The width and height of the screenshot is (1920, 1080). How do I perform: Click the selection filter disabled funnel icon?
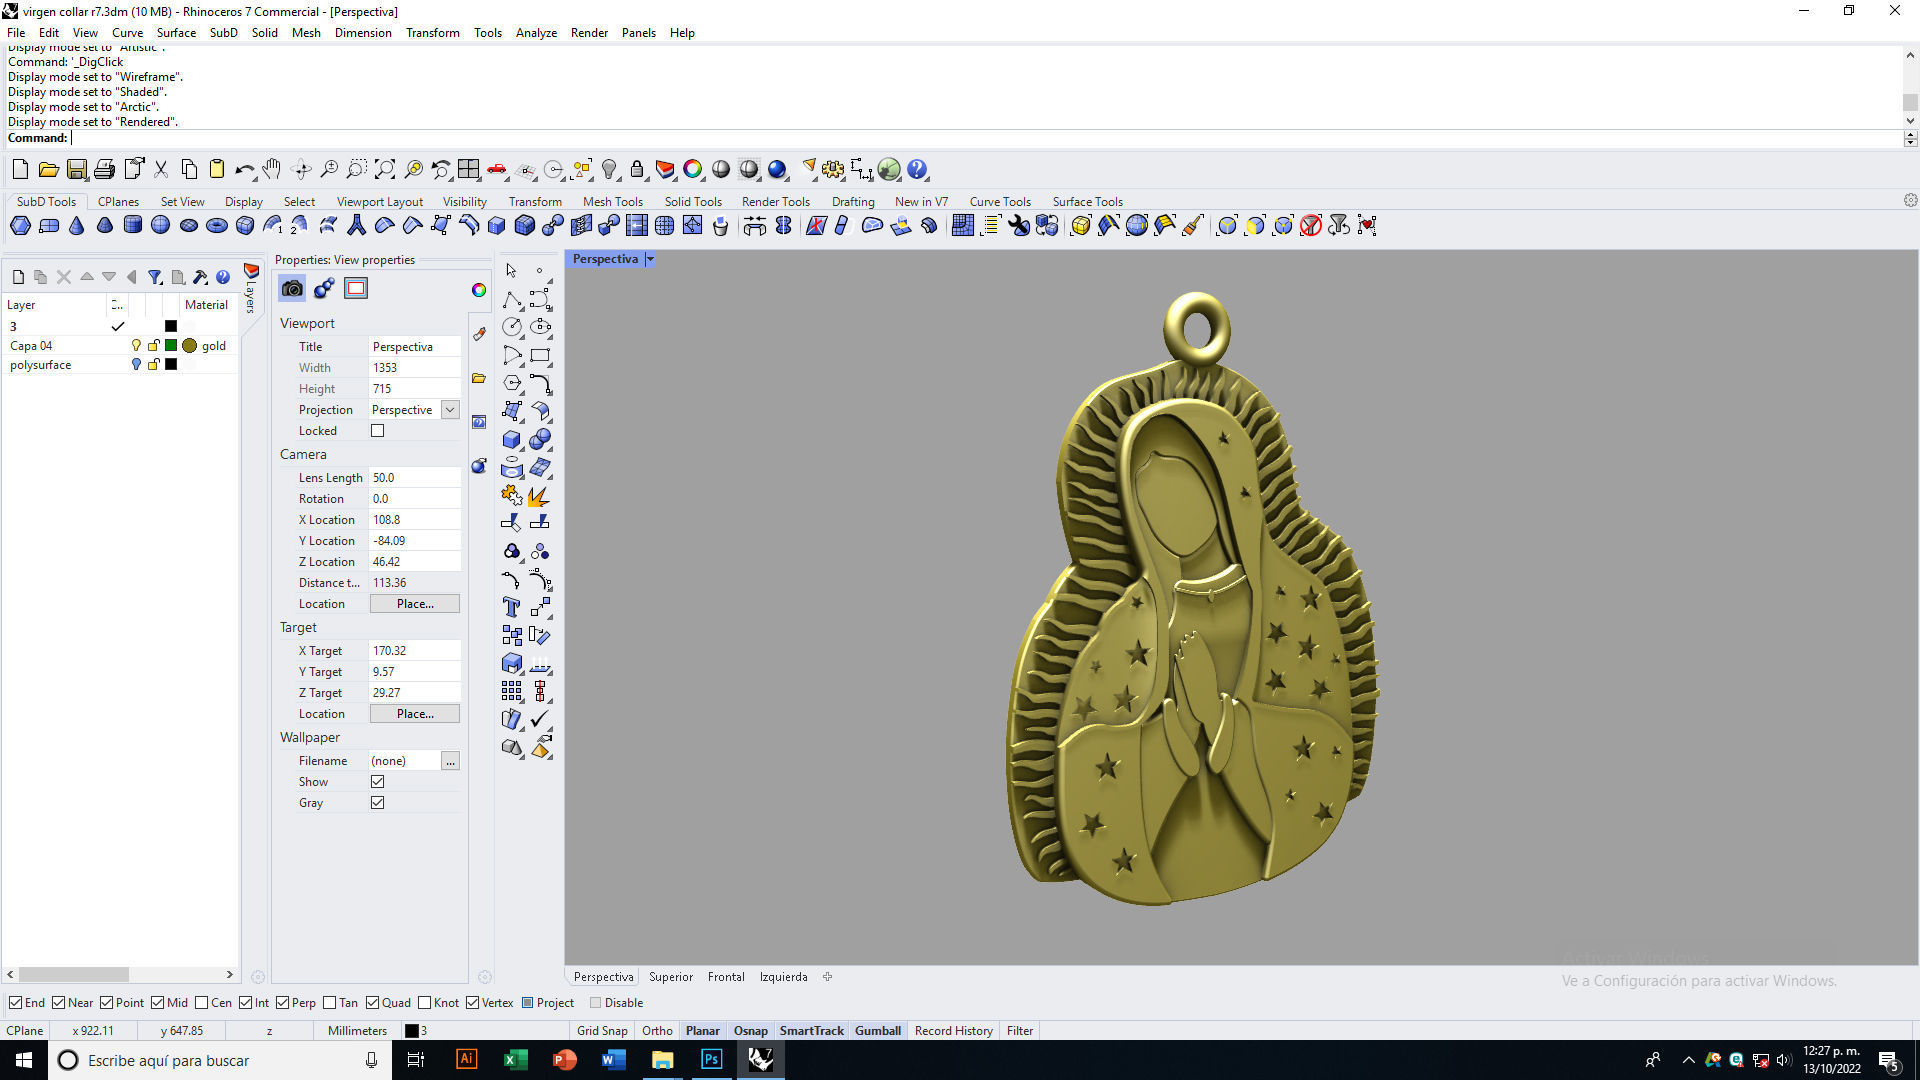[x=1311, y=226]
